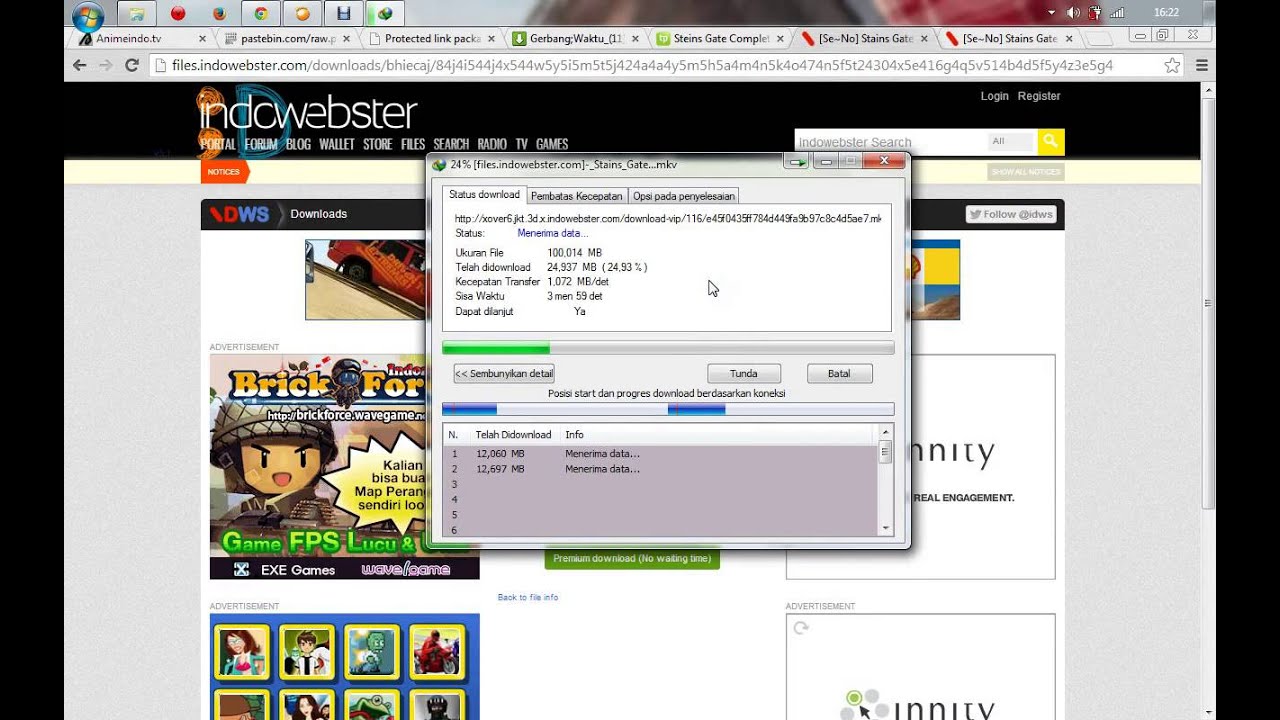Image resolution: width=1280 pixels, height=720 pixels.
Task: Click the volume speaker tray icon
Action: coord(1073,13)
